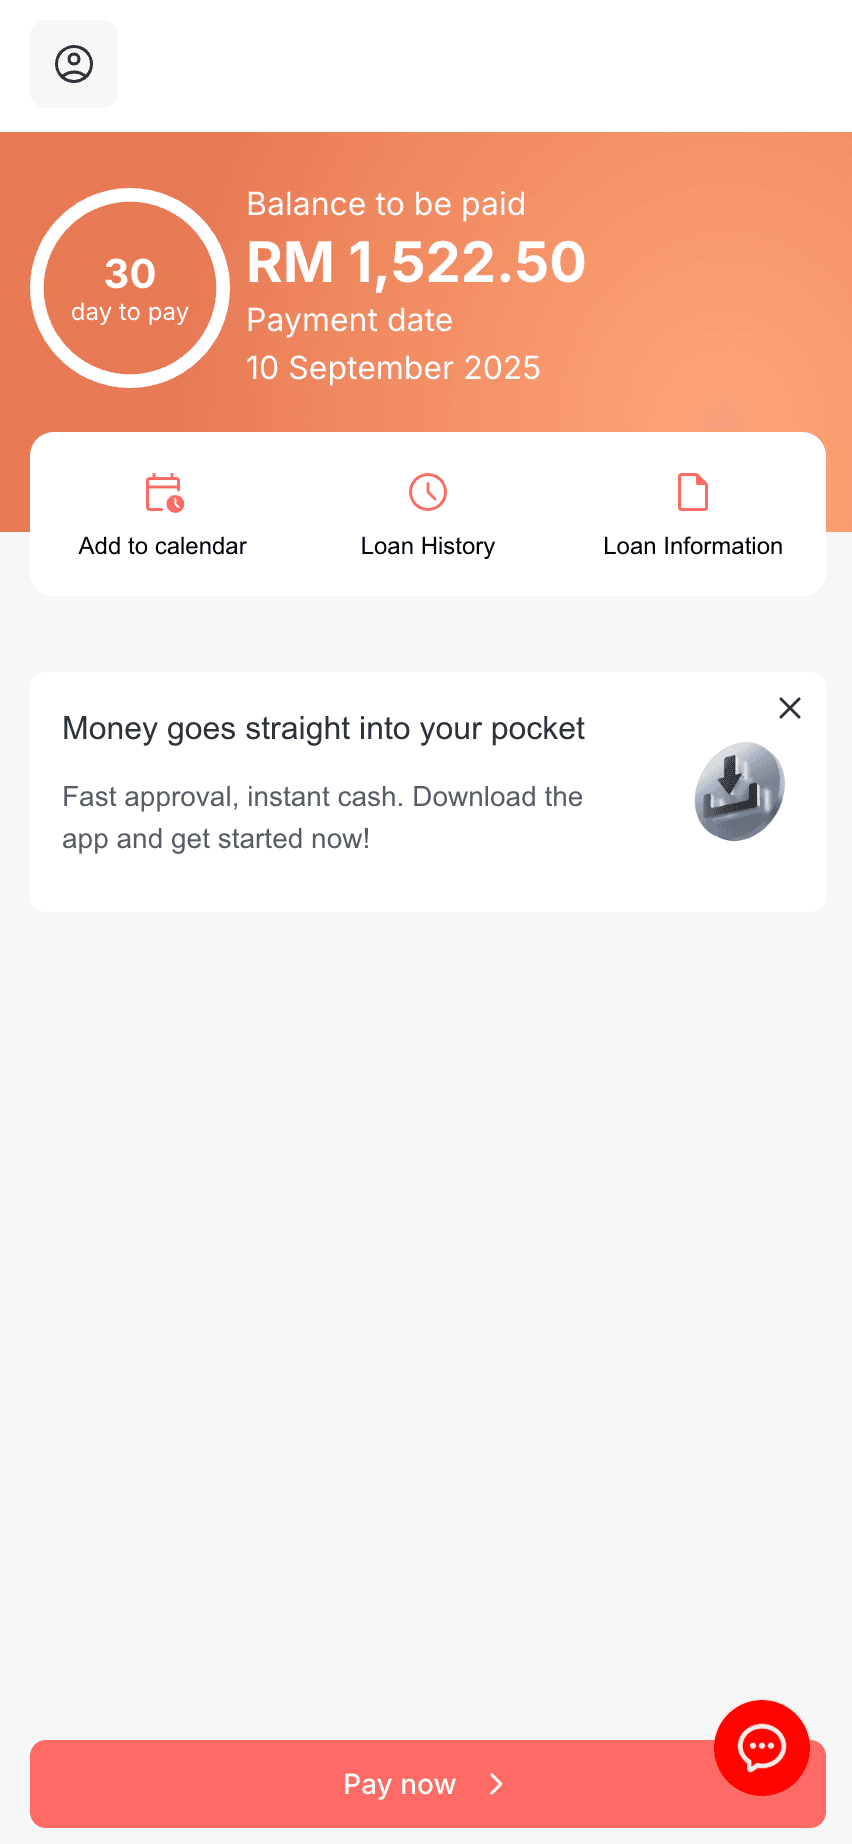Tap the RM 1,522.50 balance amount
852x1844 pixels.
point(416,262)
